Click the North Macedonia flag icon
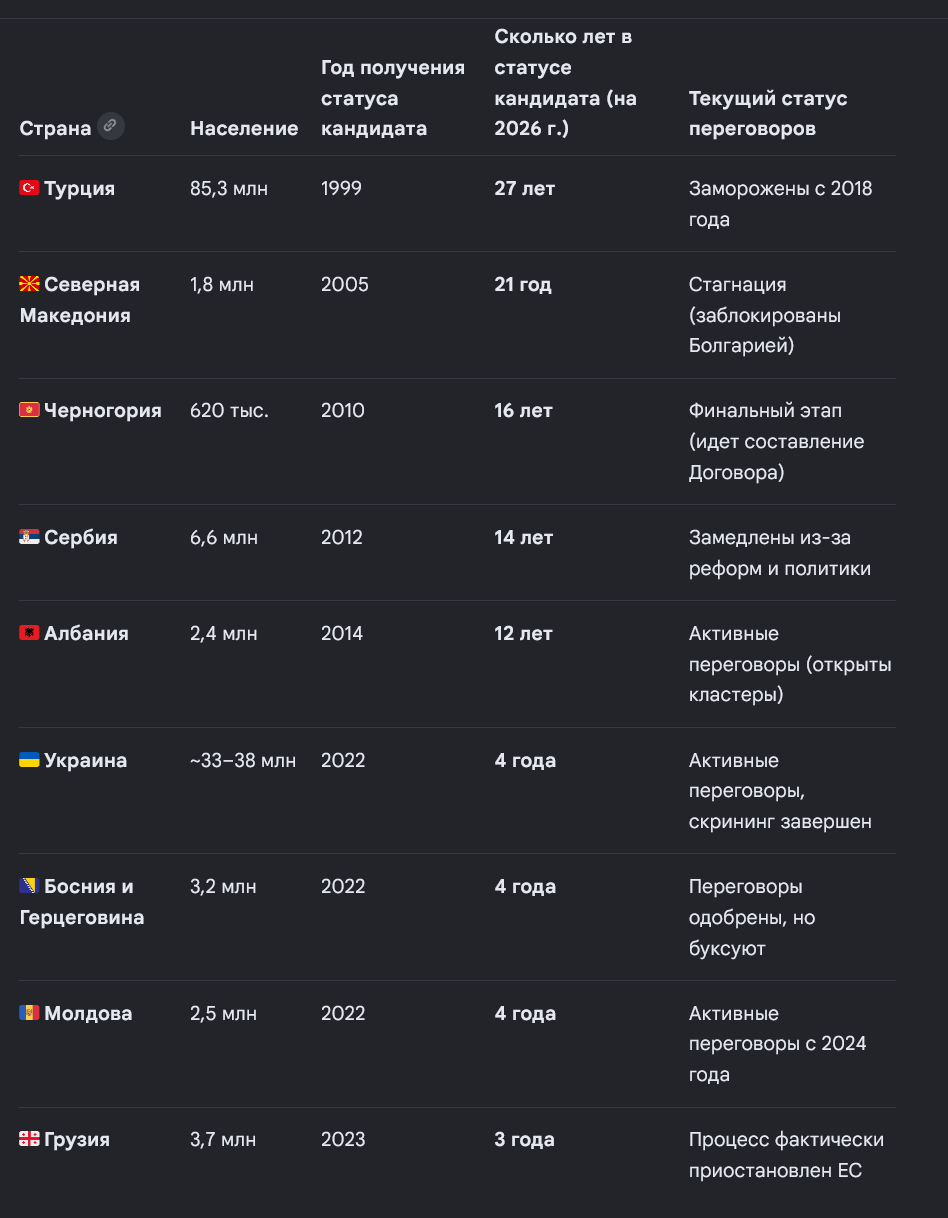This screenshot has height=1218, width=948. point(29,284)
